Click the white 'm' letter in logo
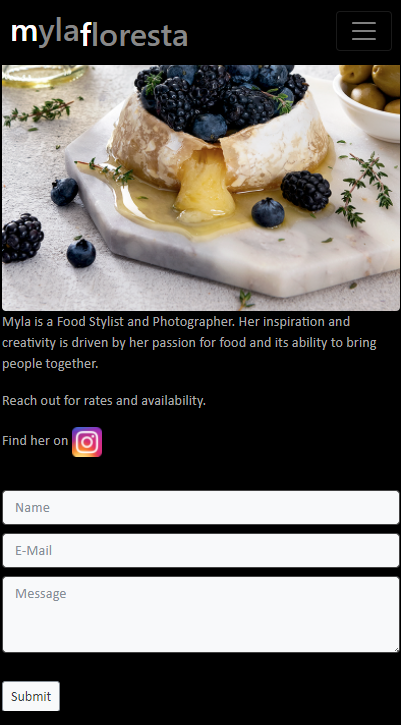This screenshot has height=725, width=401. click(x=24, y=32)
